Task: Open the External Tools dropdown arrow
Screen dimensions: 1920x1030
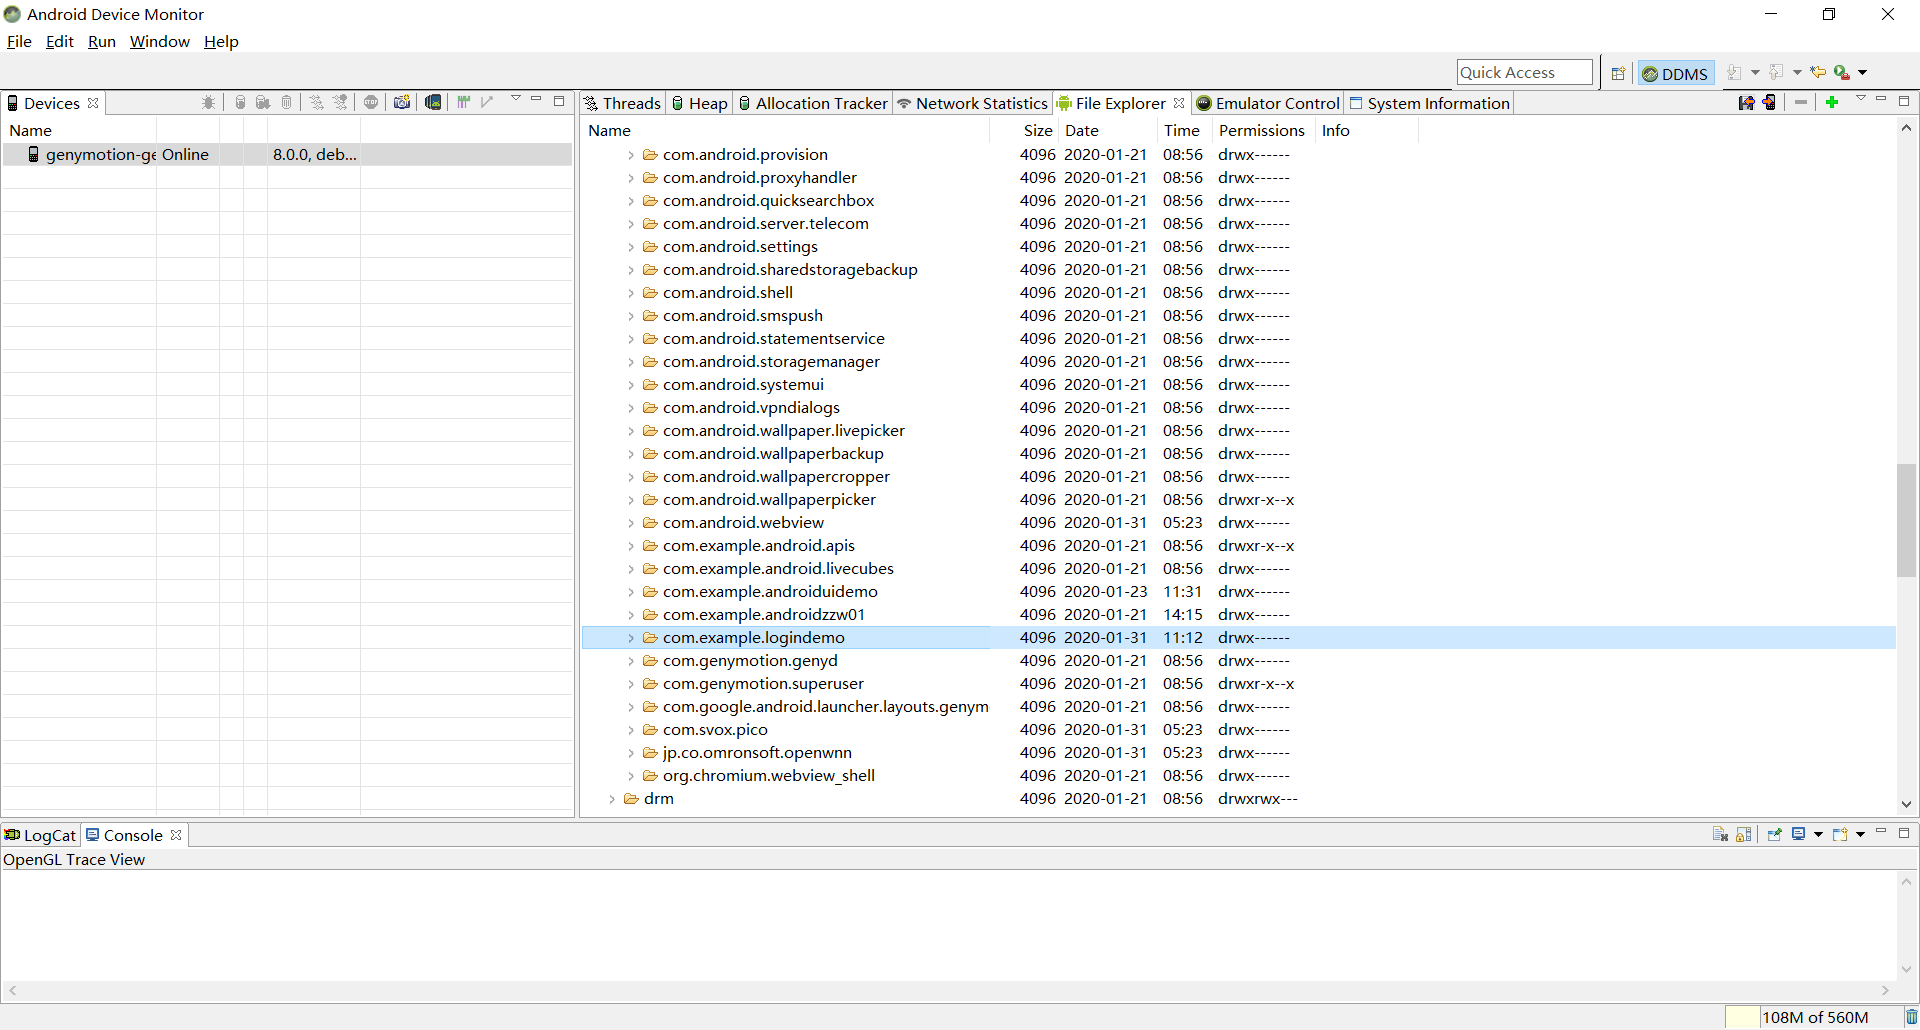Action: (x=1863, y=73)
